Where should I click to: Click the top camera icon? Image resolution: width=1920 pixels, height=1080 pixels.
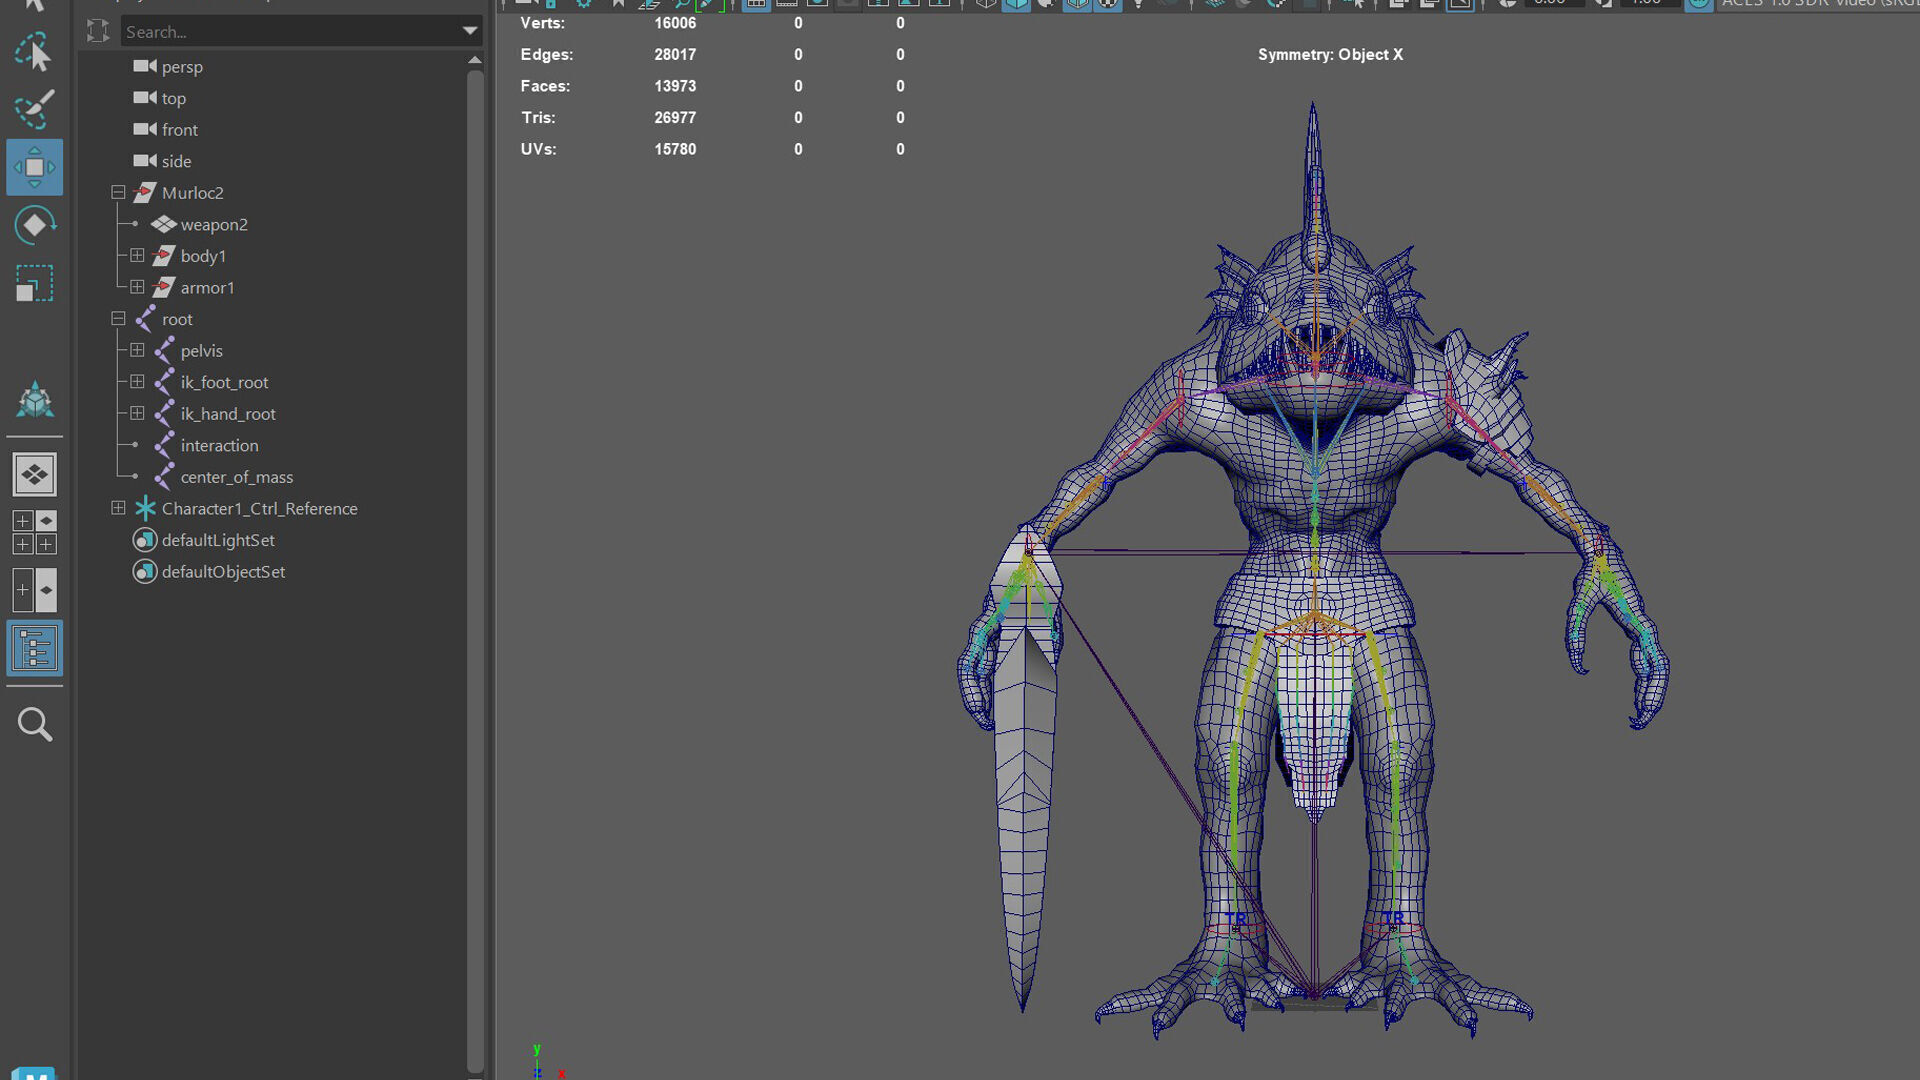click(145, 98)
